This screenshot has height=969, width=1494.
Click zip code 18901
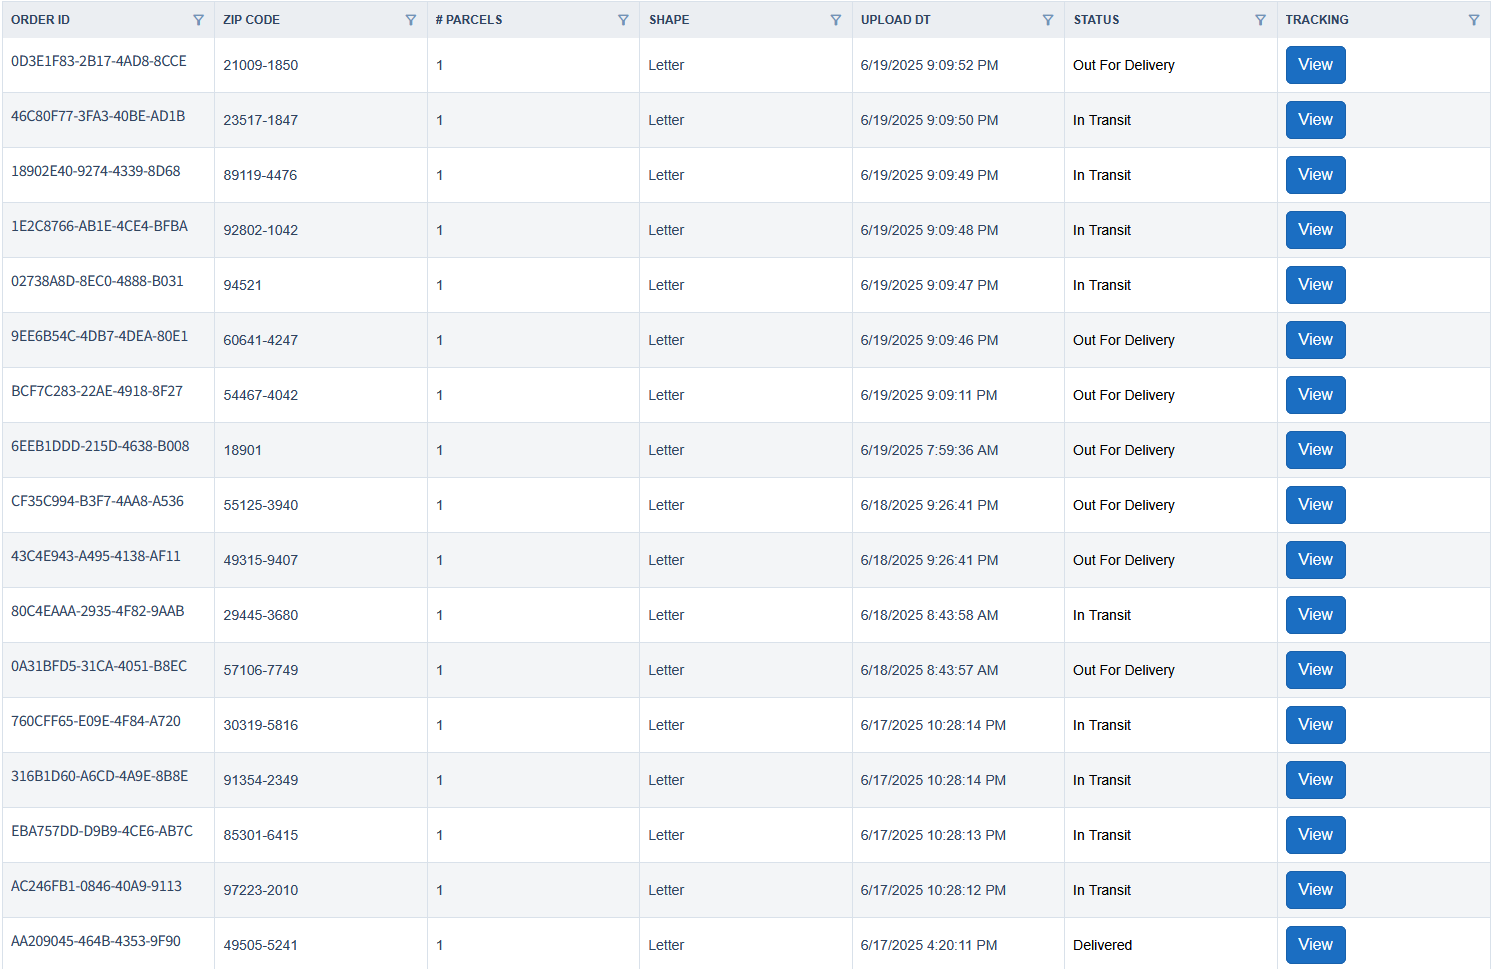tap(243, 450)
